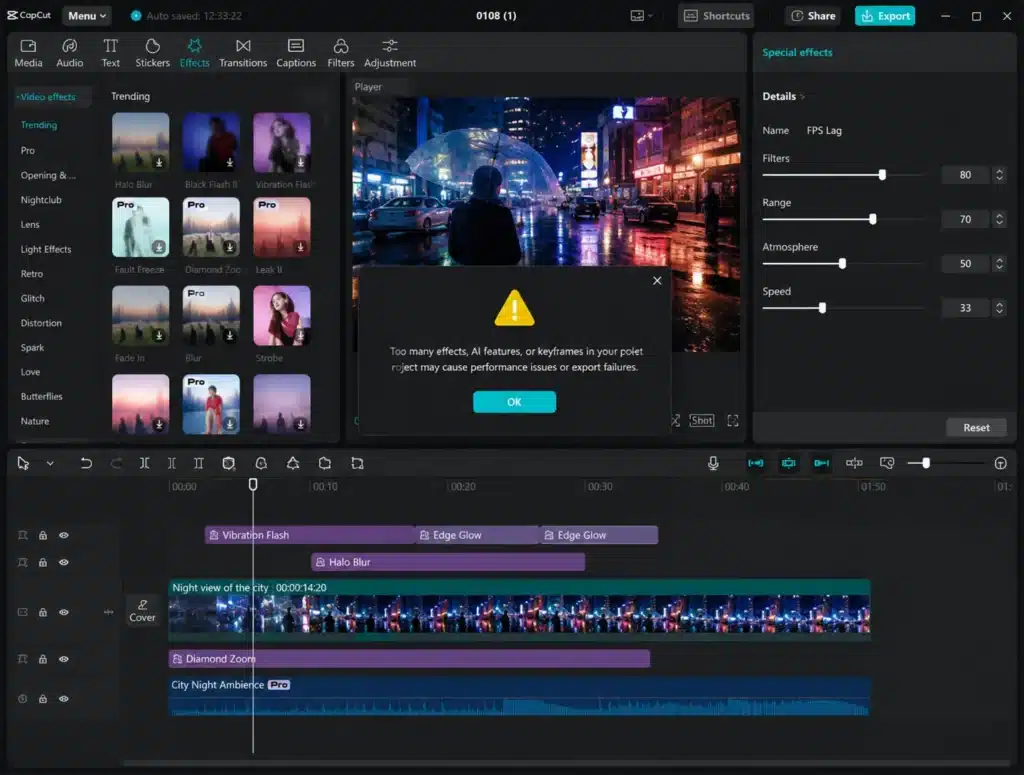
Task: Click the Atmosphere value field showing 50
Action: (x=965, y=264)
